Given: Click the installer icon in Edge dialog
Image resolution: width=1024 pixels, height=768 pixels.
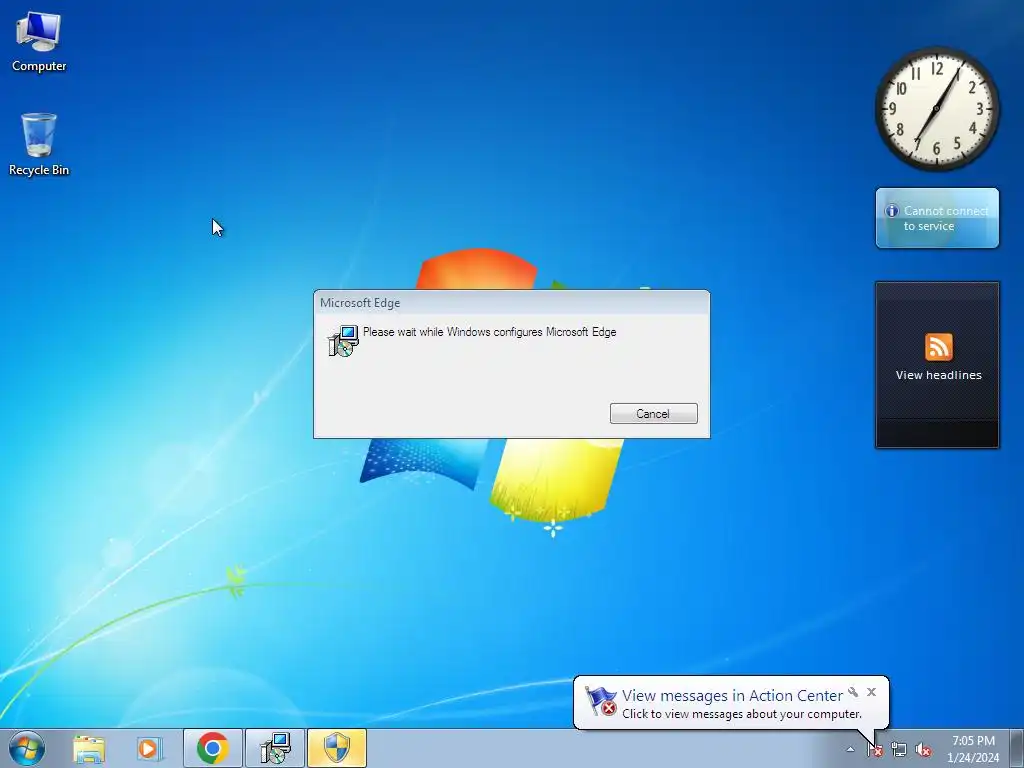Looking at the screenshot, I should pos(343,341).
